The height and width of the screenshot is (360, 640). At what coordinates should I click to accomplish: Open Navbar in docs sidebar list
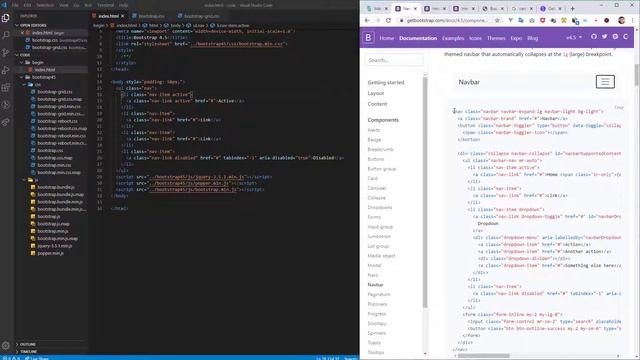[x=375, y=284]
